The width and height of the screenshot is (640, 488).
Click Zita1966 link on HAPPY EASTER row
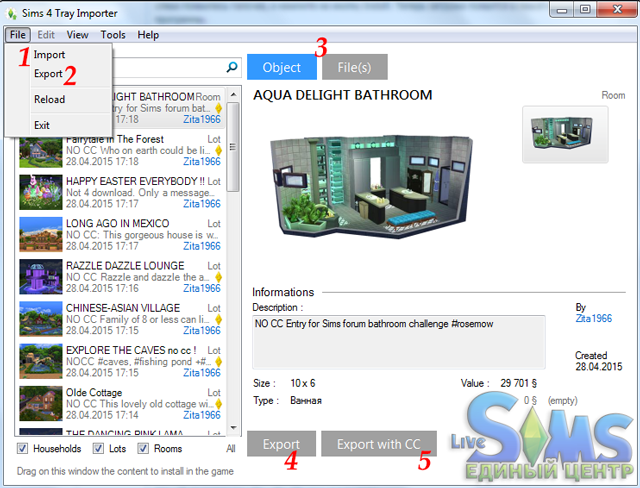202,204
